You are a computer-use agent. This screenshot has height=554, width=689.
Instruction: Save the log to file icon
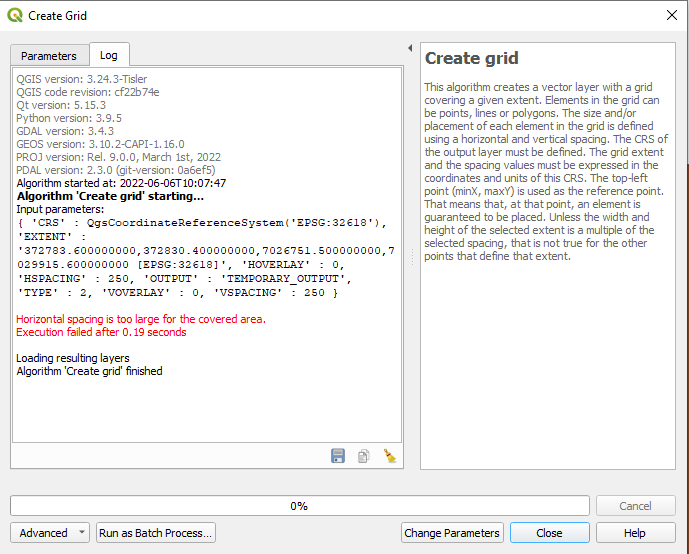coord(337,456)
